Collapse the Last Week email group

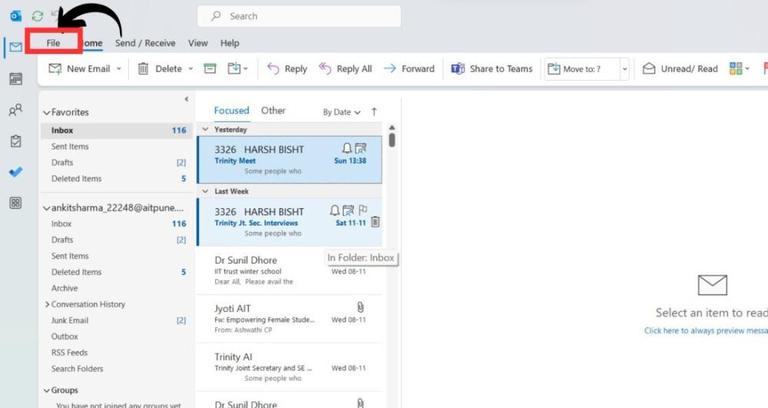point(206,191)
